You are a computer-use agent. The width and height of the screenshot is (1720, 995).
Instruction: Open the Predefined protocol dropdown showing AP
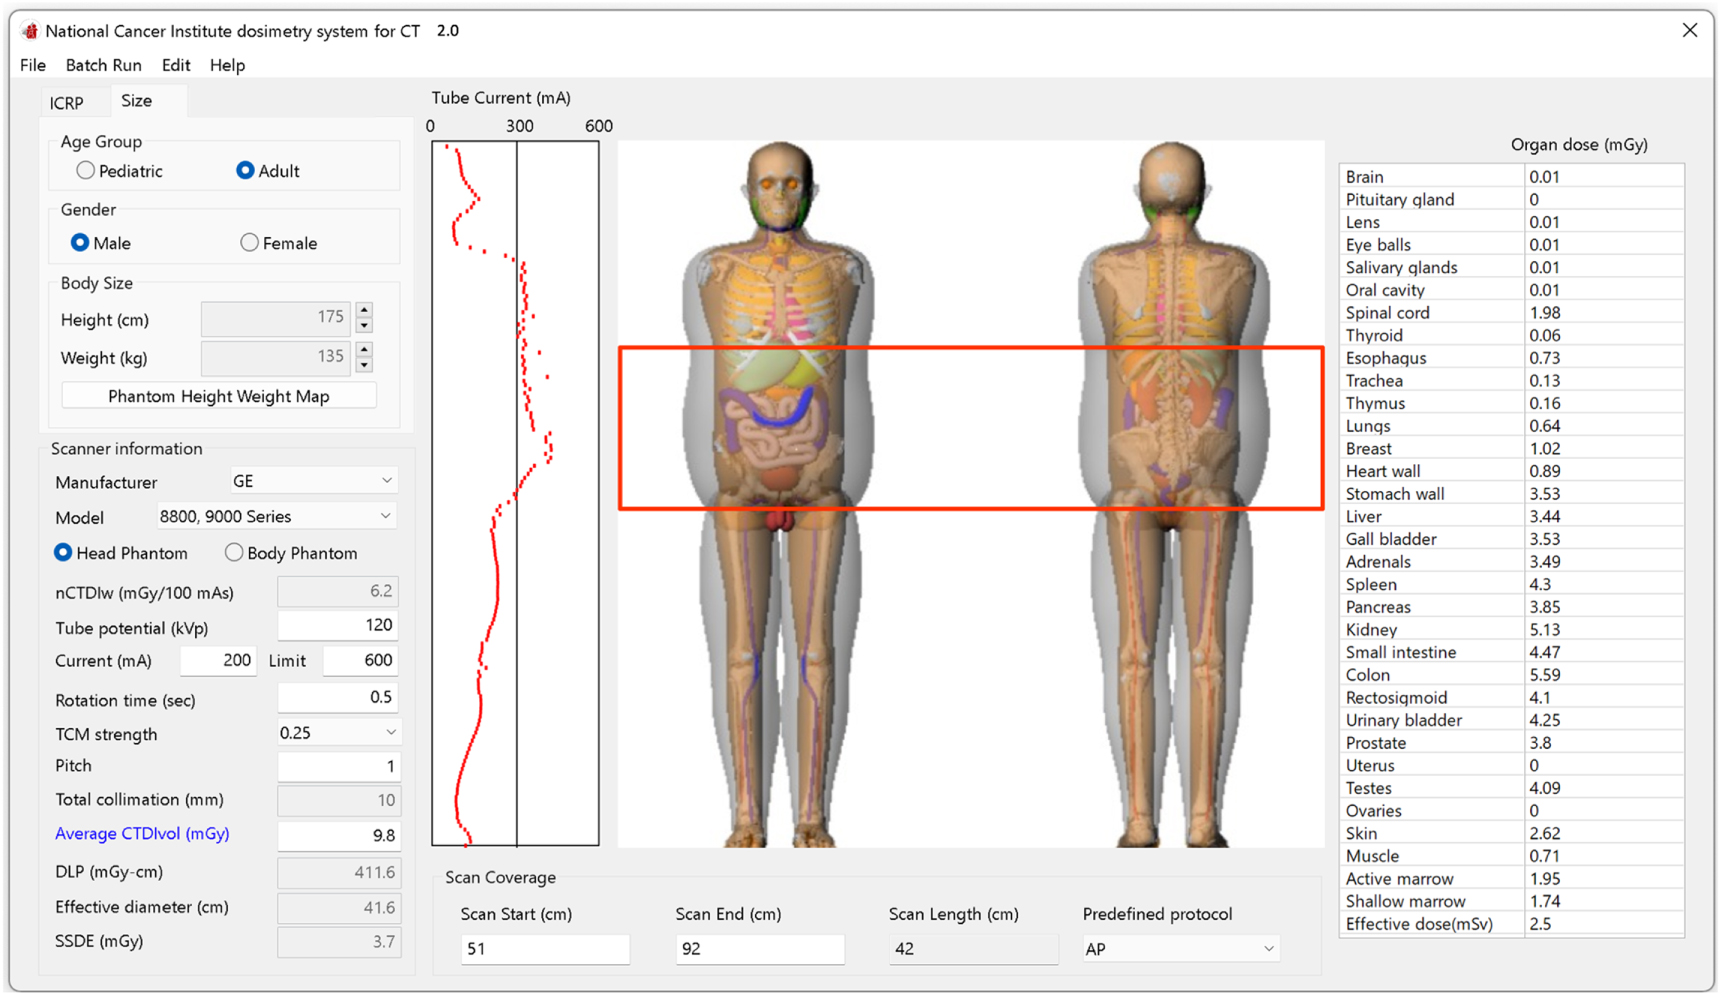click(1180, 949)
